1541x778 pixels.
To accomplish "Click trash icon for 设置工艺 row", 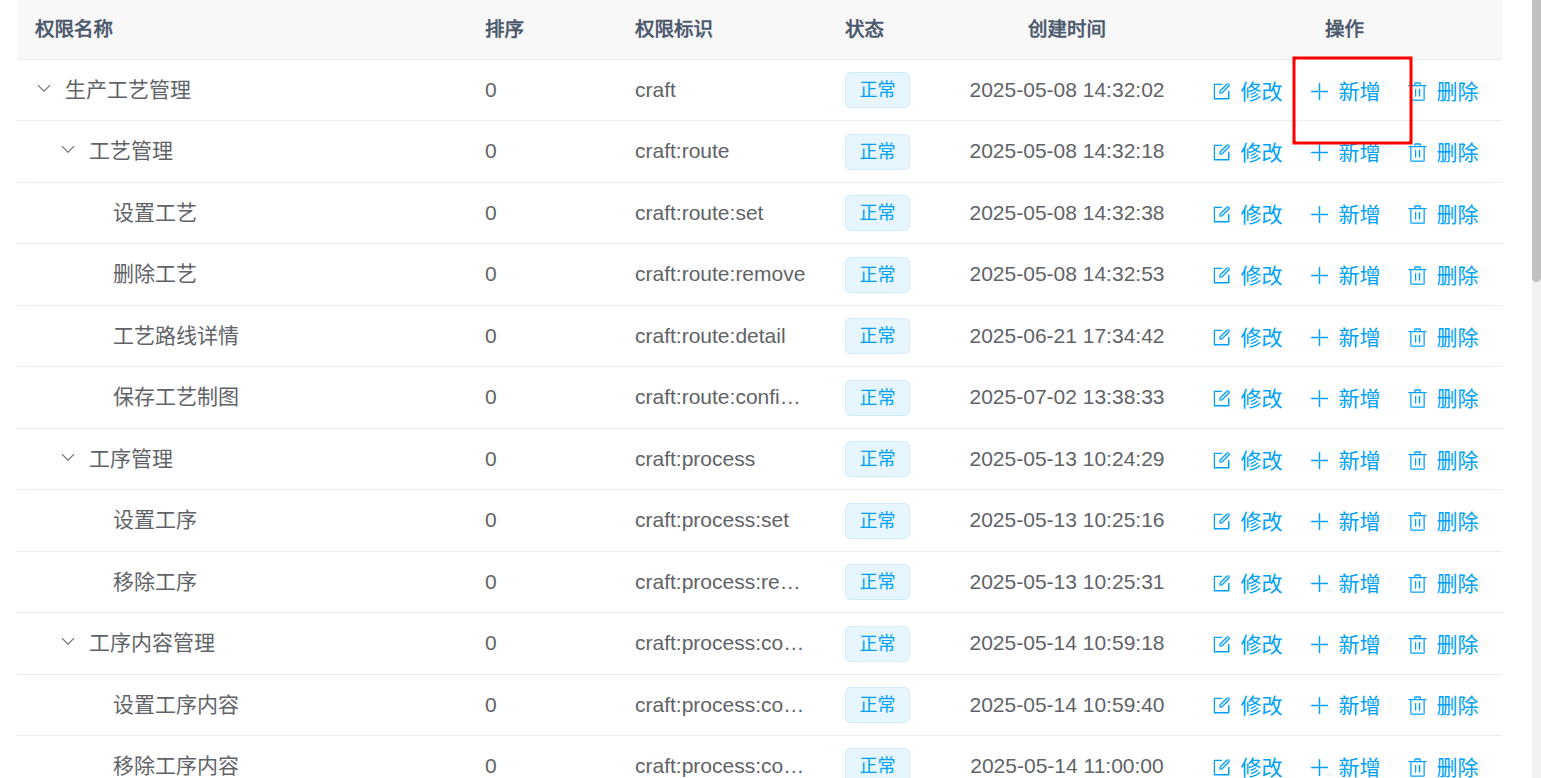I will coord(1417,215).
